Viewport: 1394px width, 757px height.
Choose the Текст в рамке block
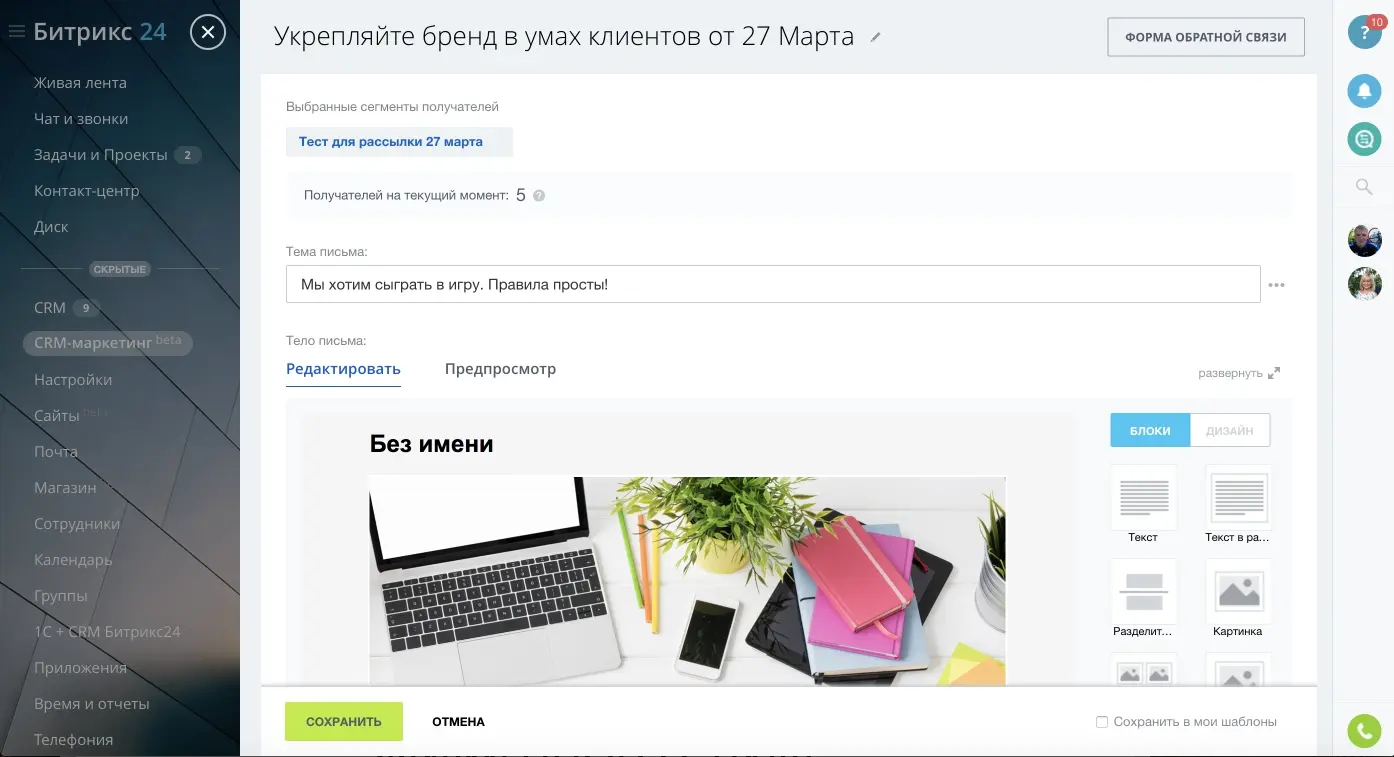pyautogui.click(x=1238, y=496)
